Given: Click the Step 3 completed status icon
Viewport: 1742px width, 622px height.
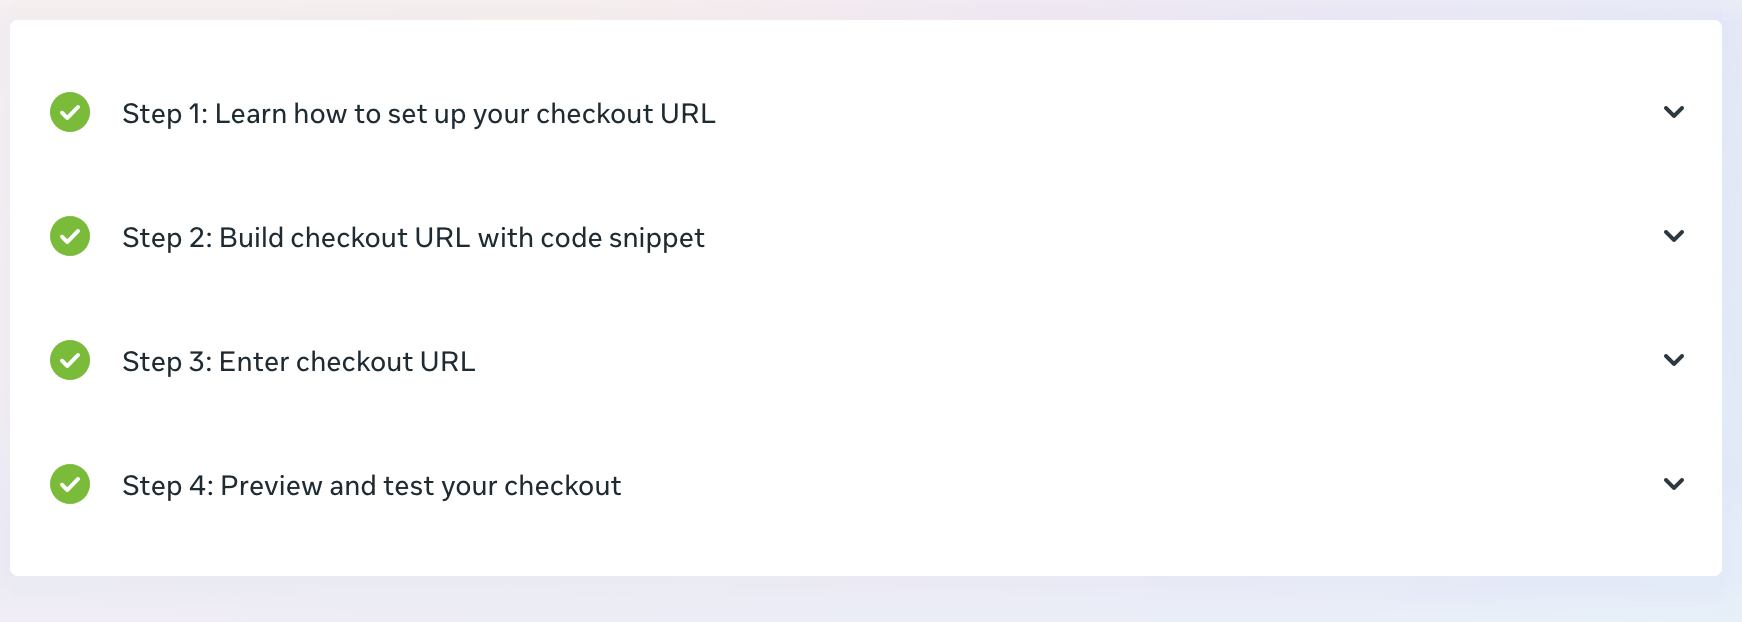Looking at the screenshot, I should click(x=70, y=360).
